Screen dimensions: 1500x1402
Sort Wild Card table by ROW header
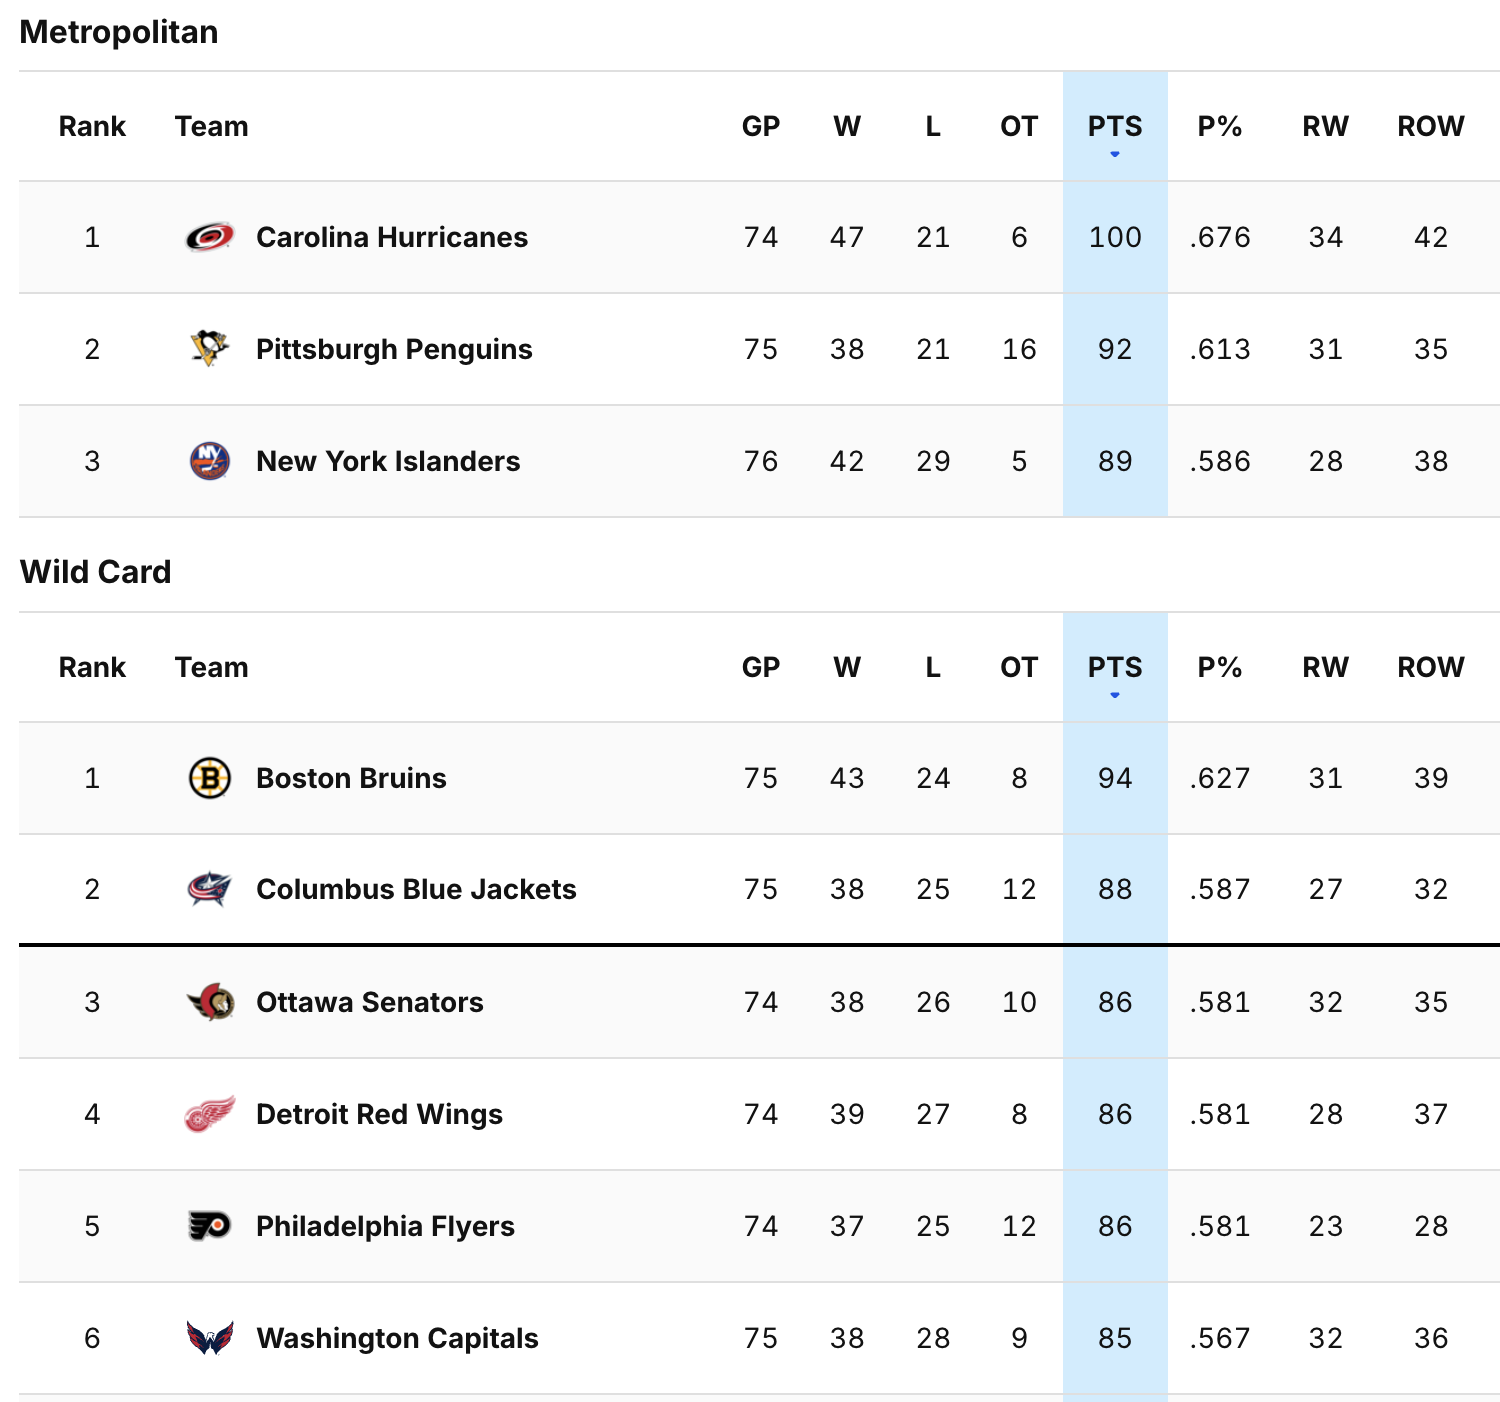(x=1430, y=668)
